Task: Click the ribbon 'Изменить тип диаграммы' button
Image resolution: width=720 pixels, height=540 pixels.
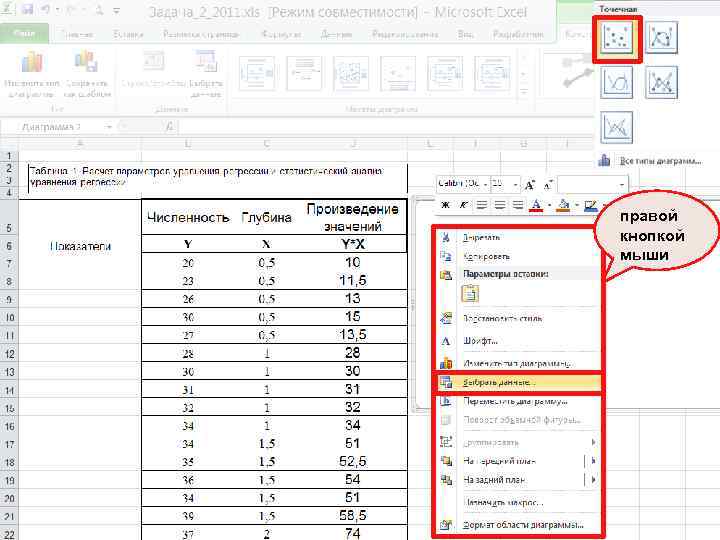Action: click(x=32, y=75)
